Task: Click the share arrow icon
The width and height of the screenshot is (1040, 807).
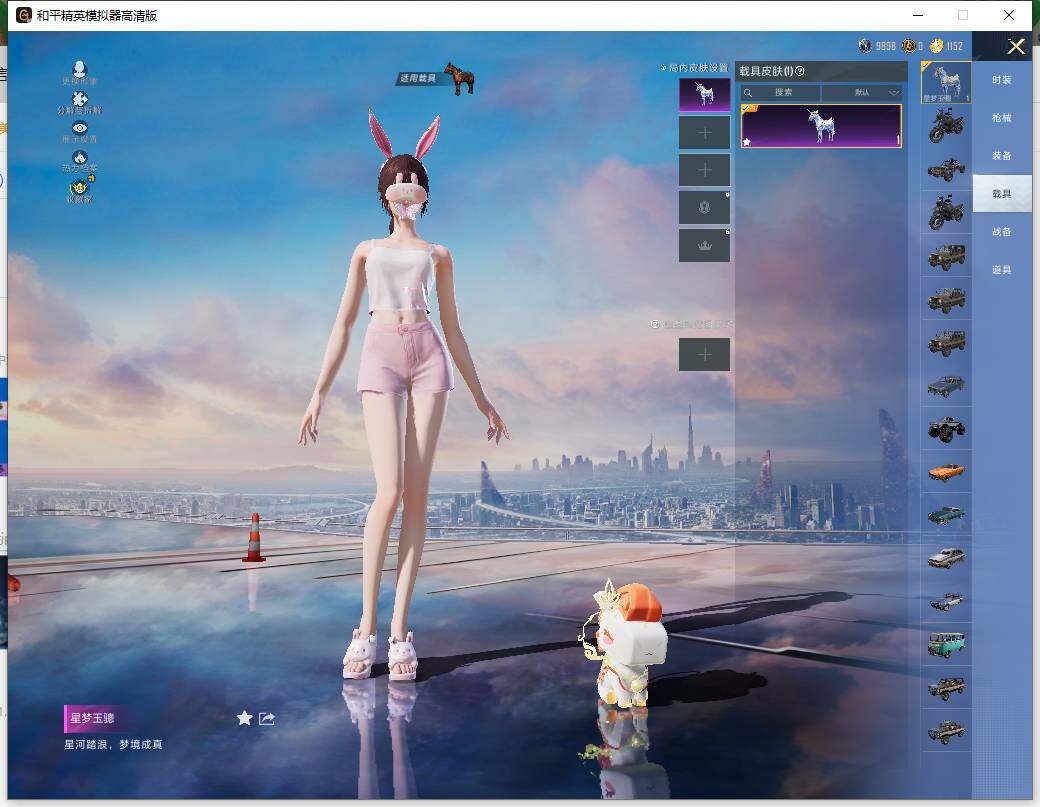Action: tap(267, 718)
